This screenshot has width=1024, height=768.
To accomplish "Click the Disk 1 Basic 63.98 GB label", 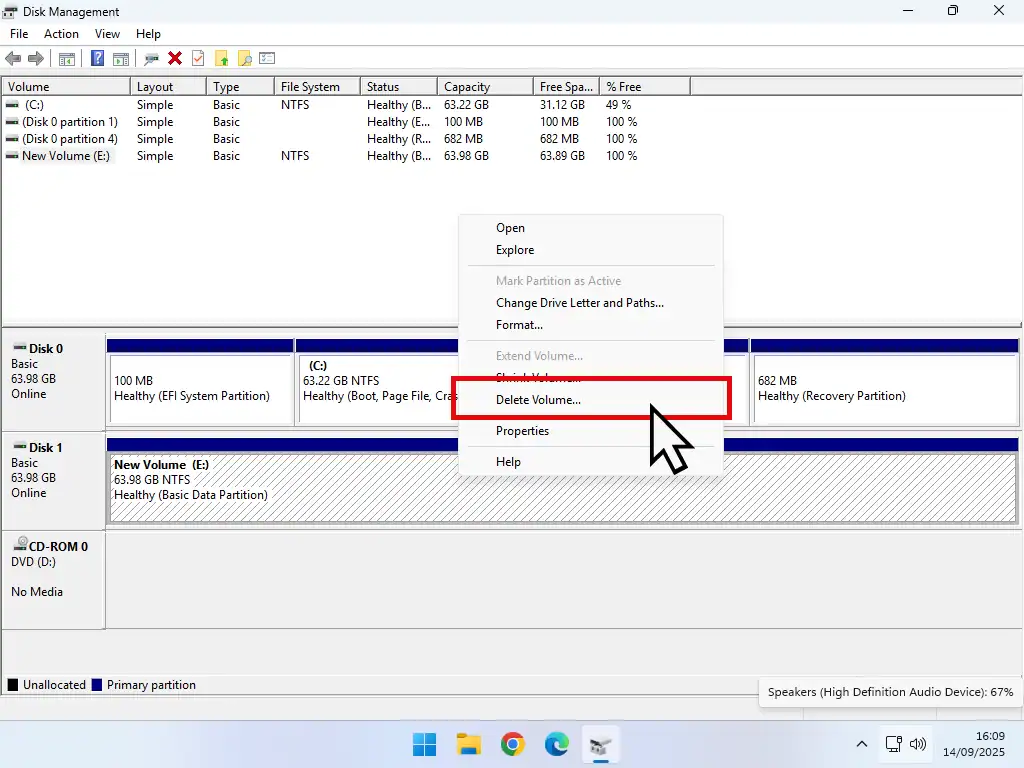I will tap(52, 481).
